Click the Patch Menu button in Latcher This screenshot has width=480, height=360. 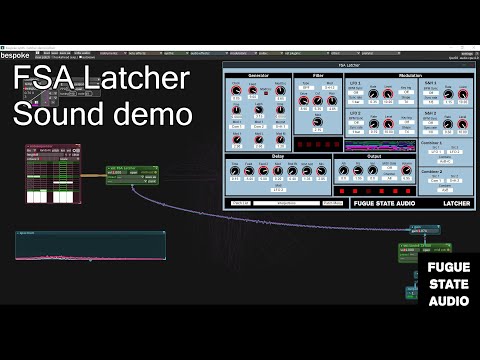(x=333, y=203)
